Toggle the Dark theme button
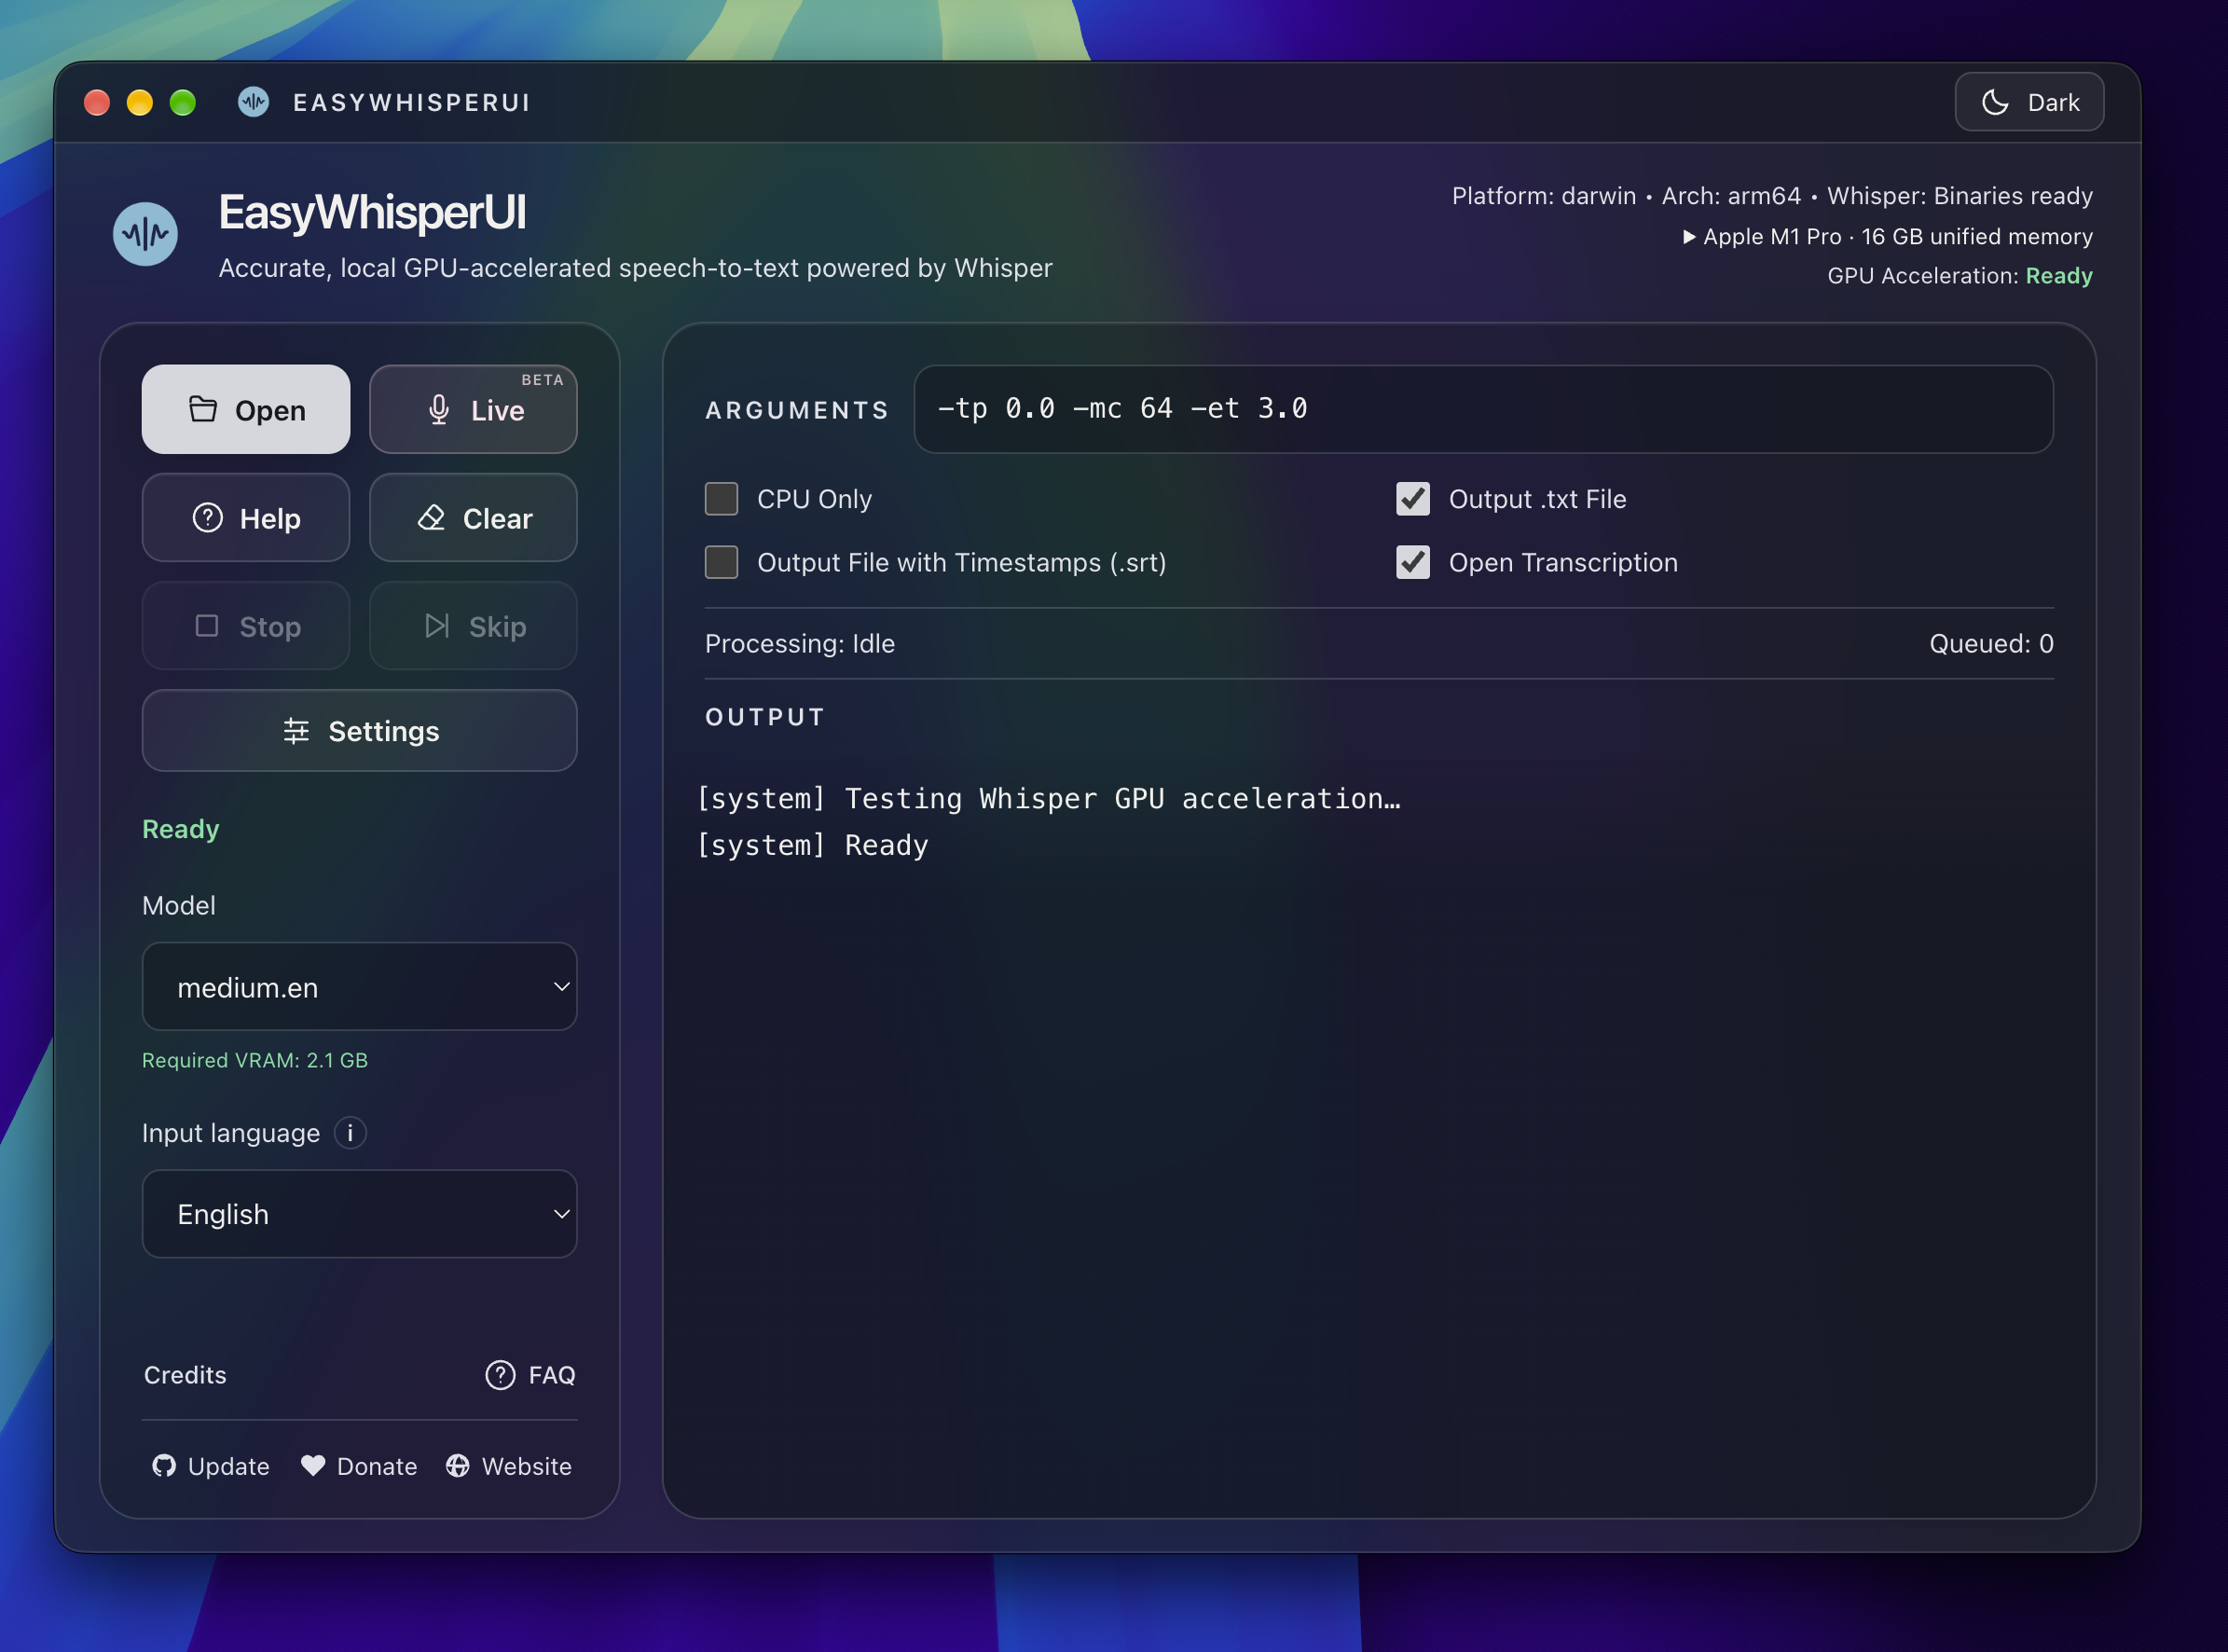 tap(2029, 102)
